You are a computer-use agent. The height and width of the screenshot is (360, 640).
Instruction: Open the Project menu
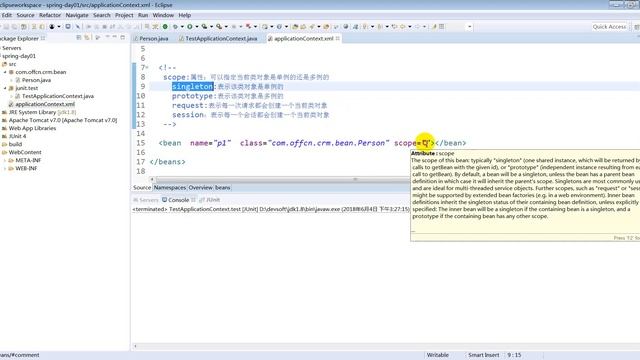point(124,15)
